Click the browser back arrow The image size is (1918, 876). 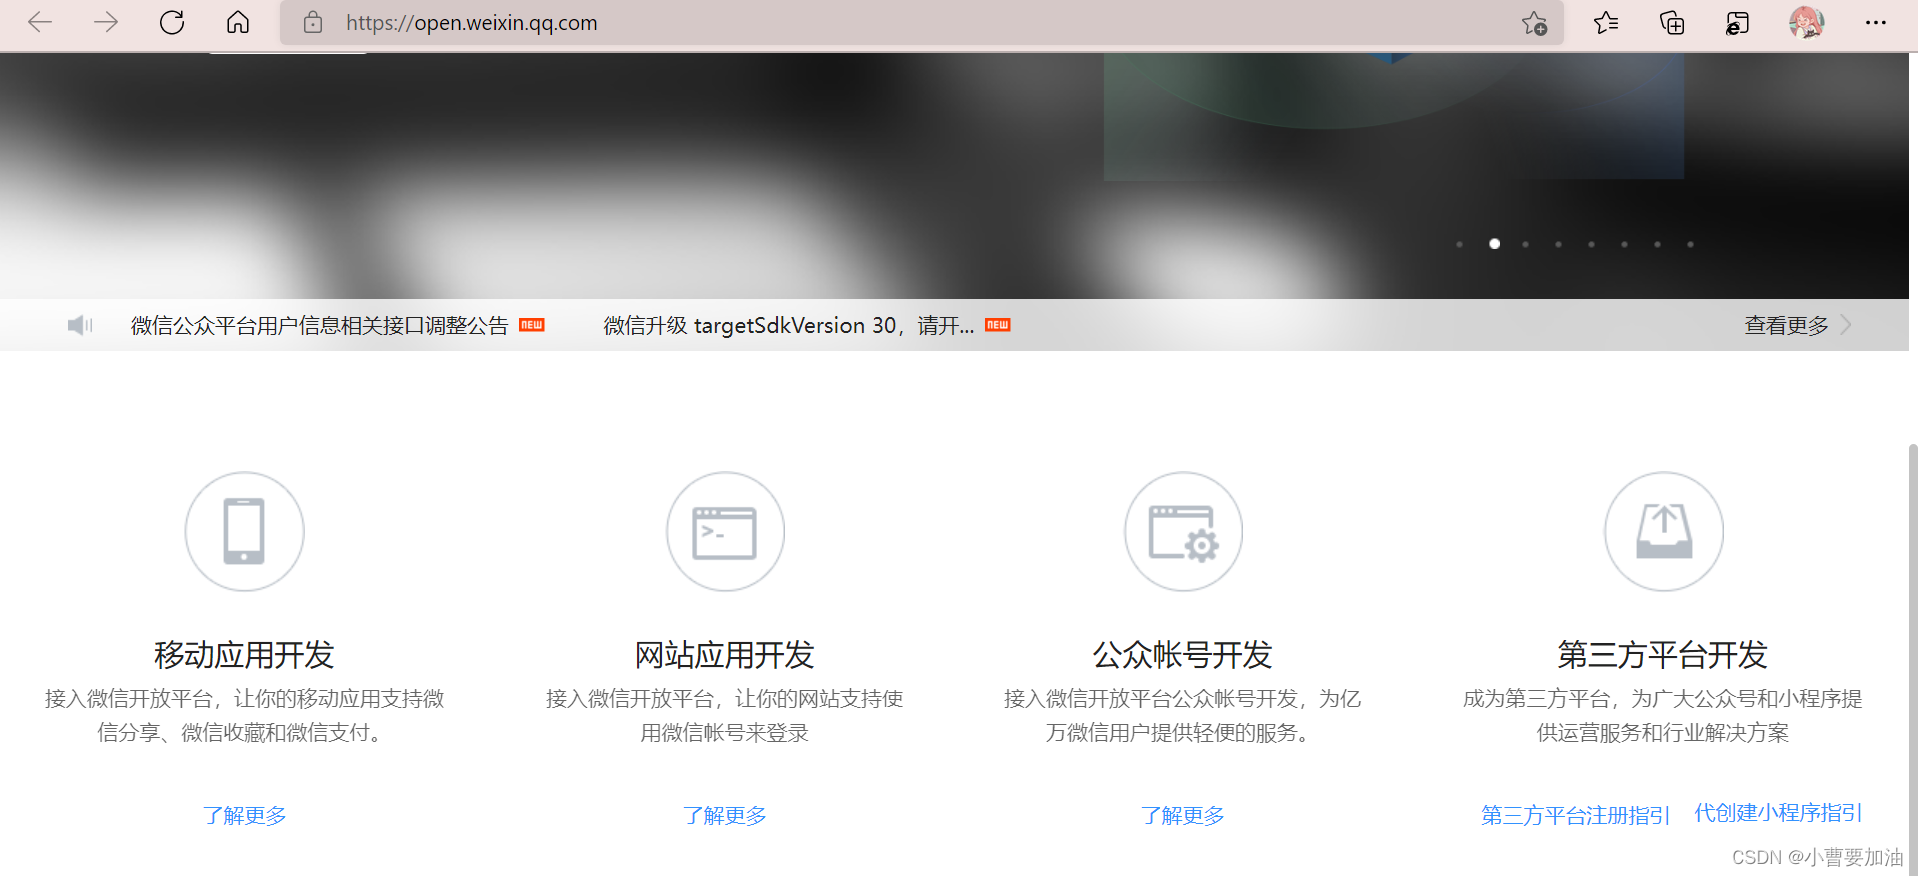[40, 22]
